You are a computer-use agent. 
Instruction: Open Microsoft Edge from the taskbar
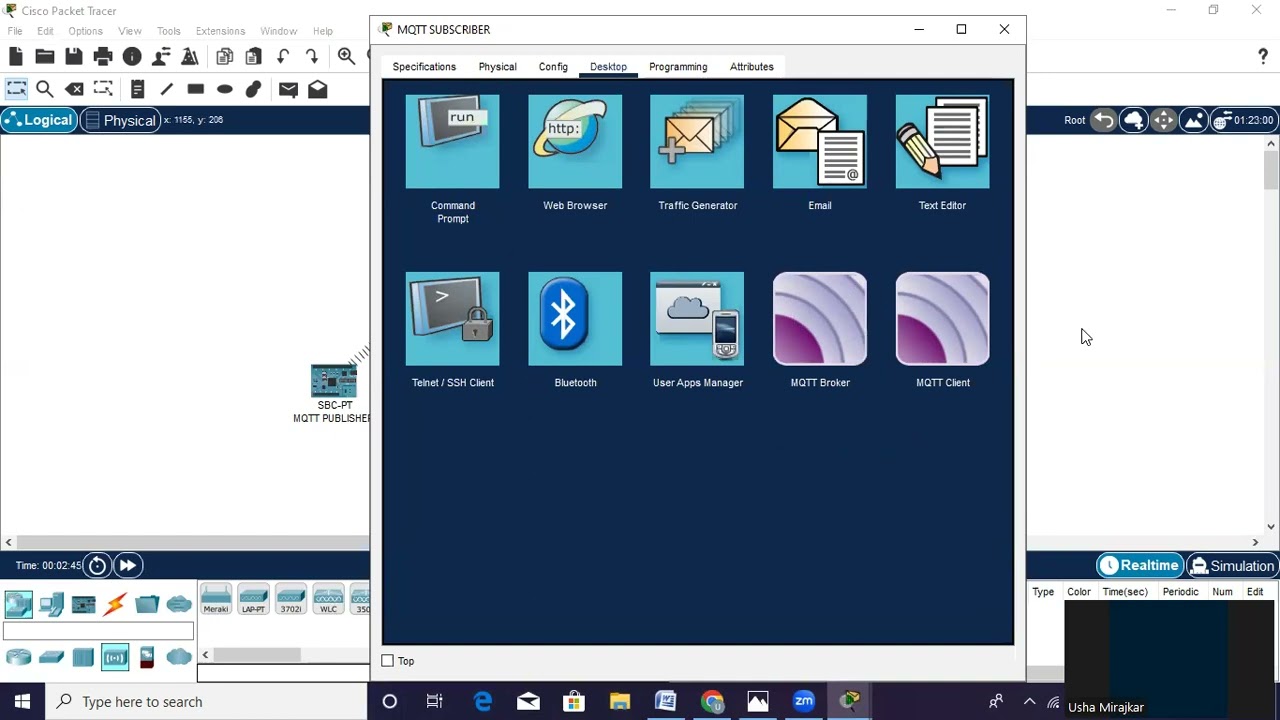coord(483,702)
